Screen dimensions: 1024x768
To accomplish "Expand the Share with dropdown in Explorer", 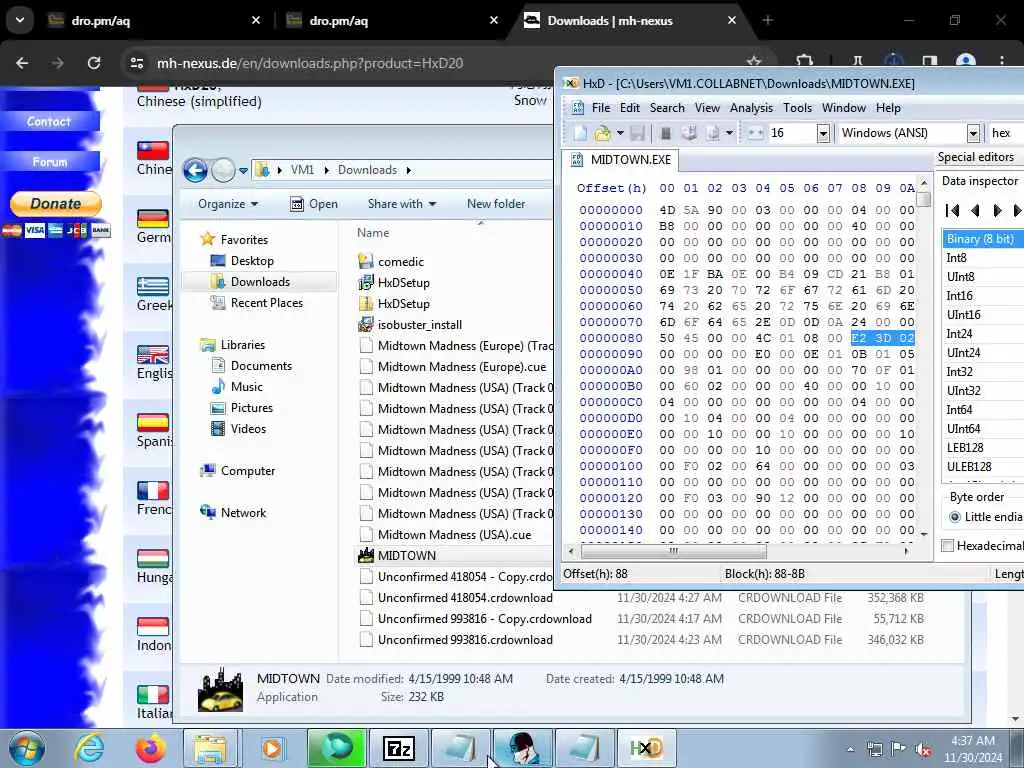I will 402,204.
